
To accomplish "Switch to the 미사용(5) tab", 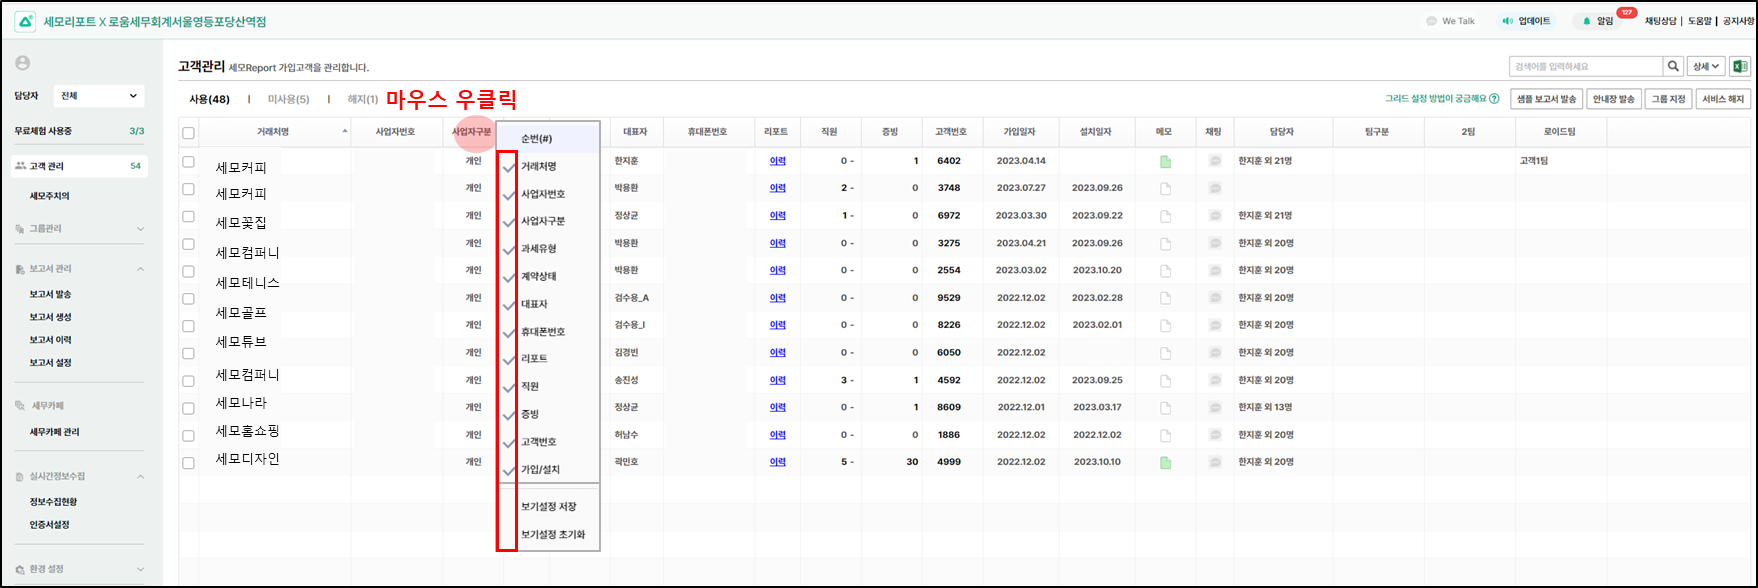I will click(x=288, y=99).
